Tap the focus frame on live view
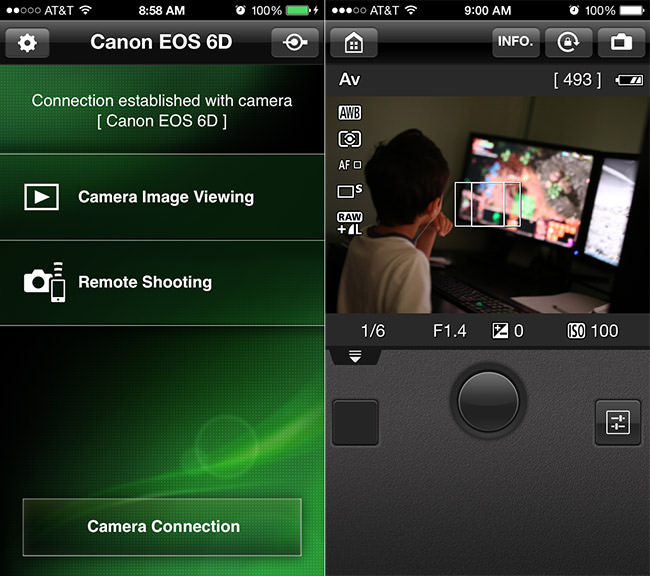 (x=488, y=204)
